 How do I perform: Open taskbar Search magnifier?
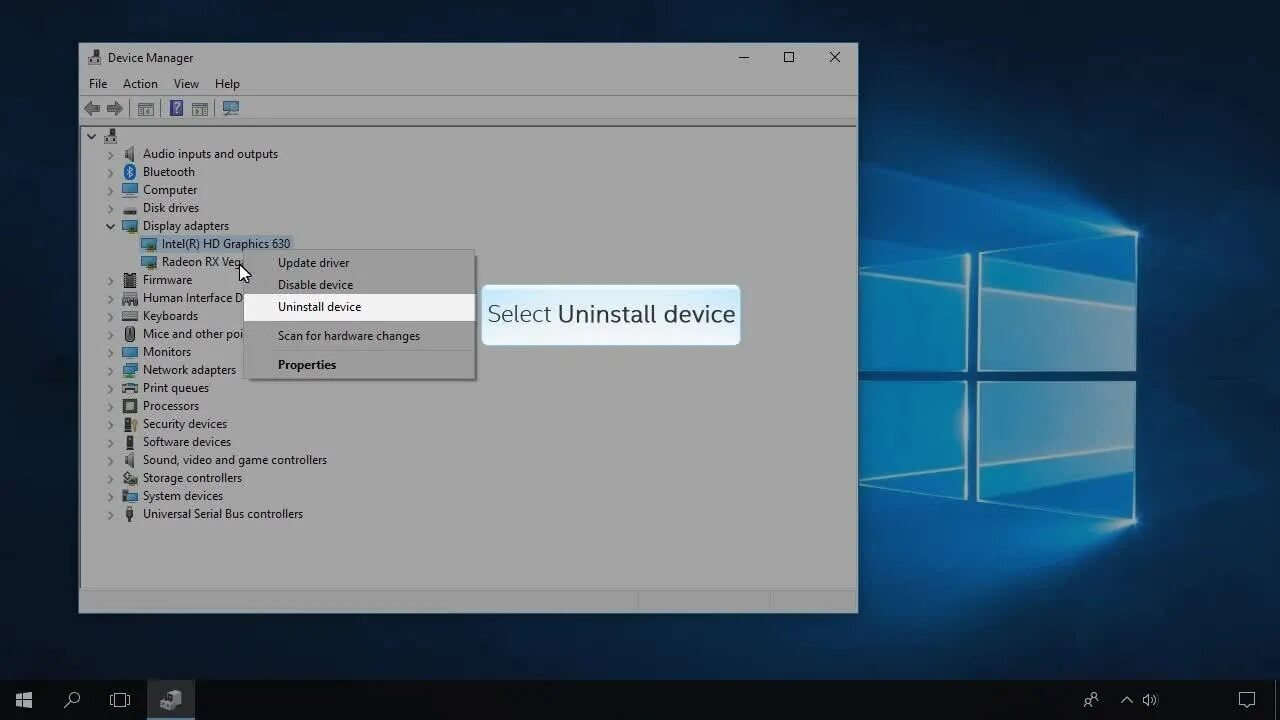(x=72, y=700)
